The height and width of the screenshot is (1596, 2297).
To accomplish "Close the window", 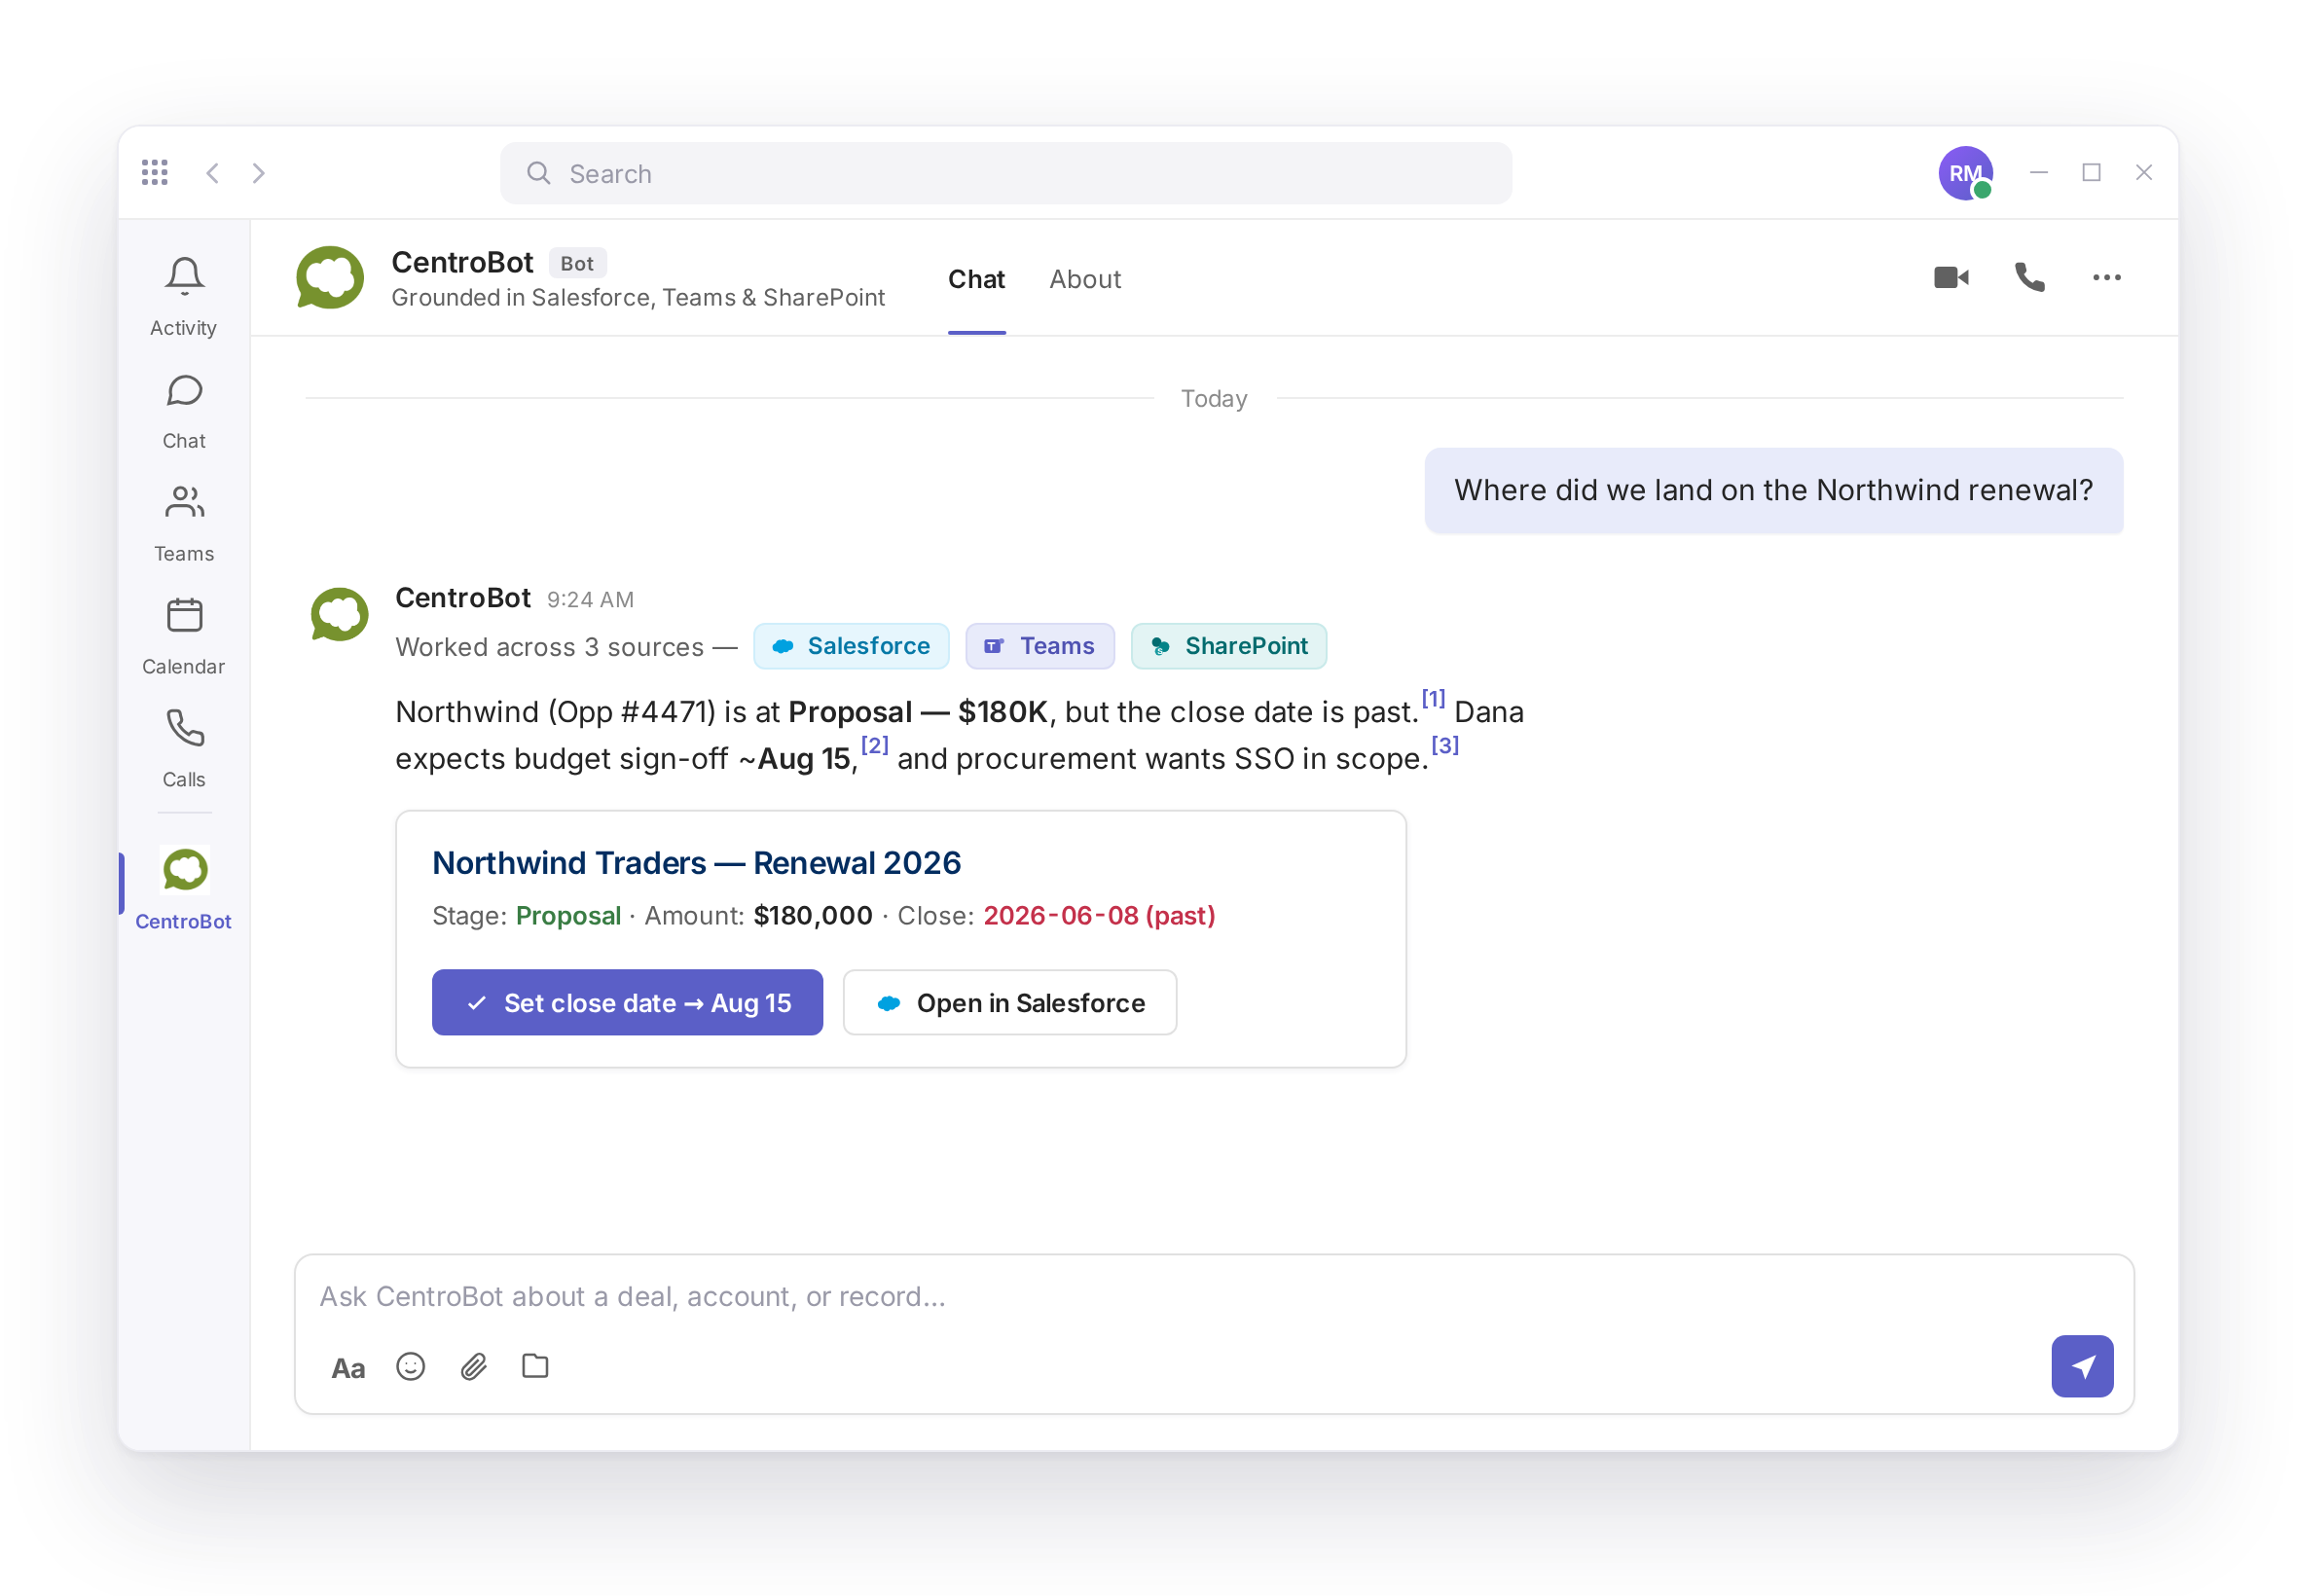I will 2142,173.
